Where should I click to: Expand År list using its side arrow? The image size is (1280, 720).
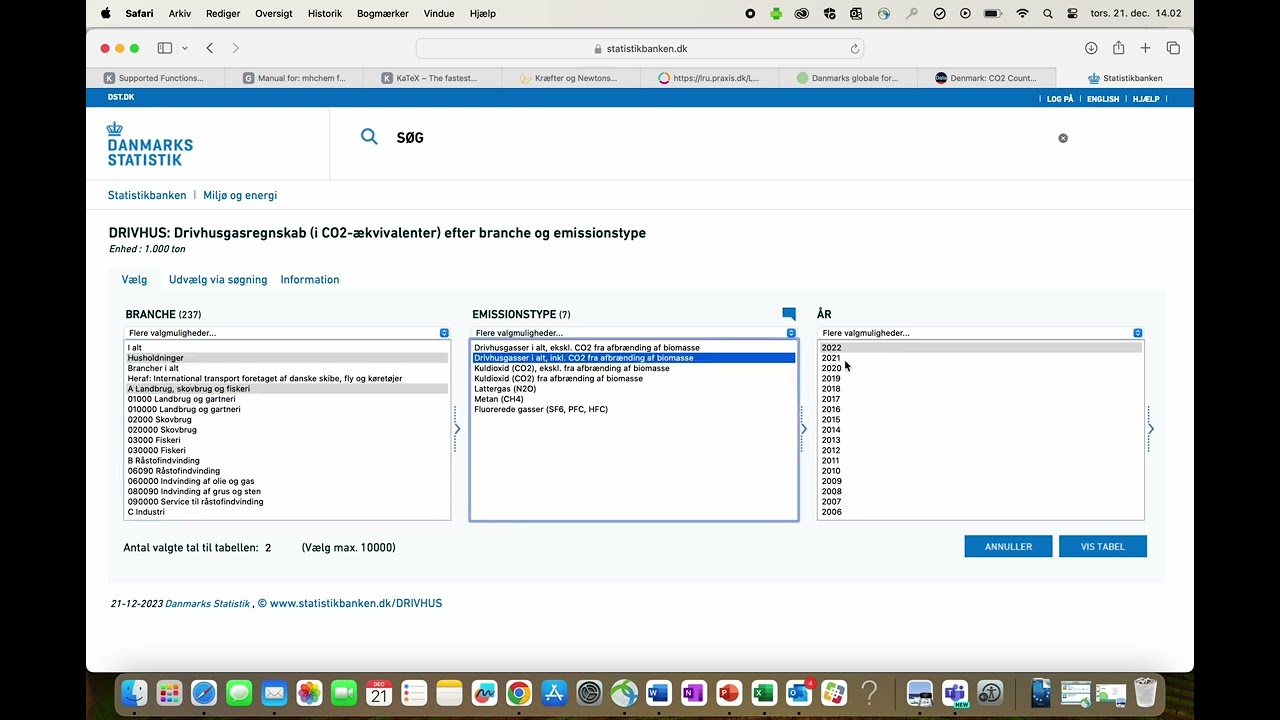point(1151,429)
